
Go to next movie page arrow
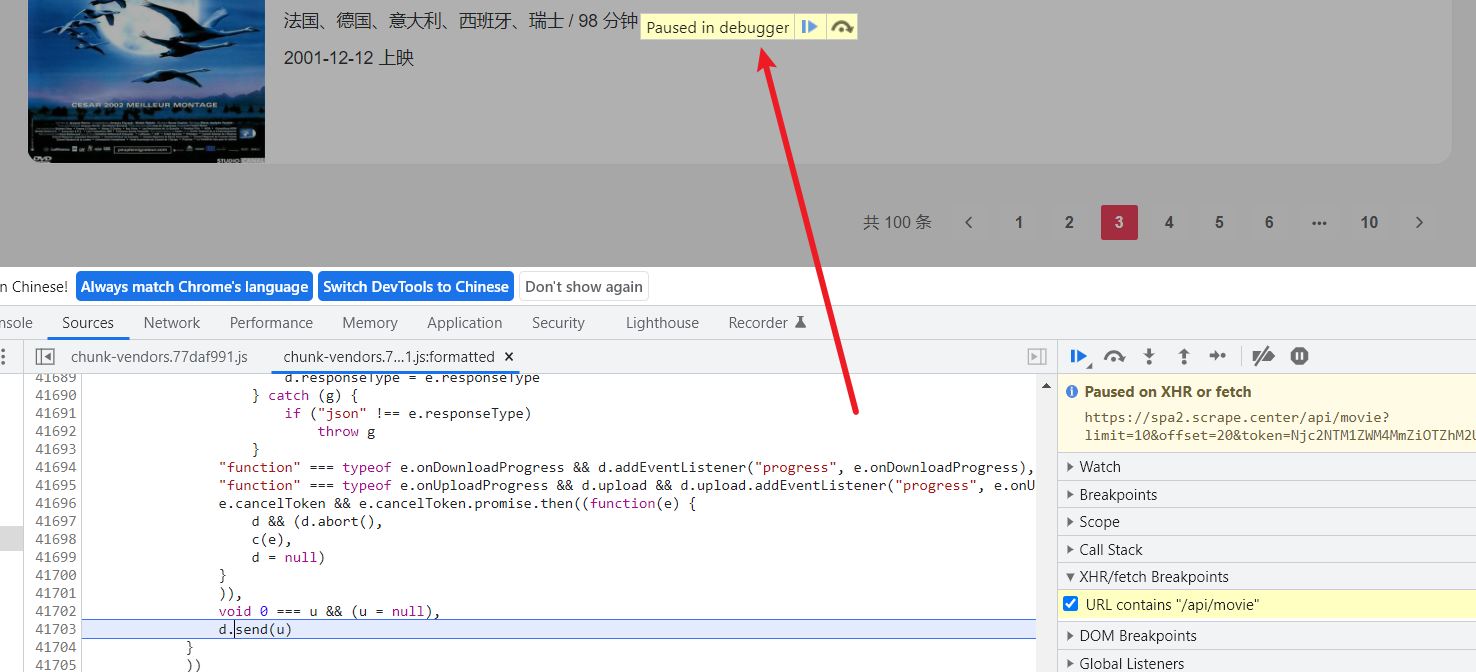click(1419, 222)
